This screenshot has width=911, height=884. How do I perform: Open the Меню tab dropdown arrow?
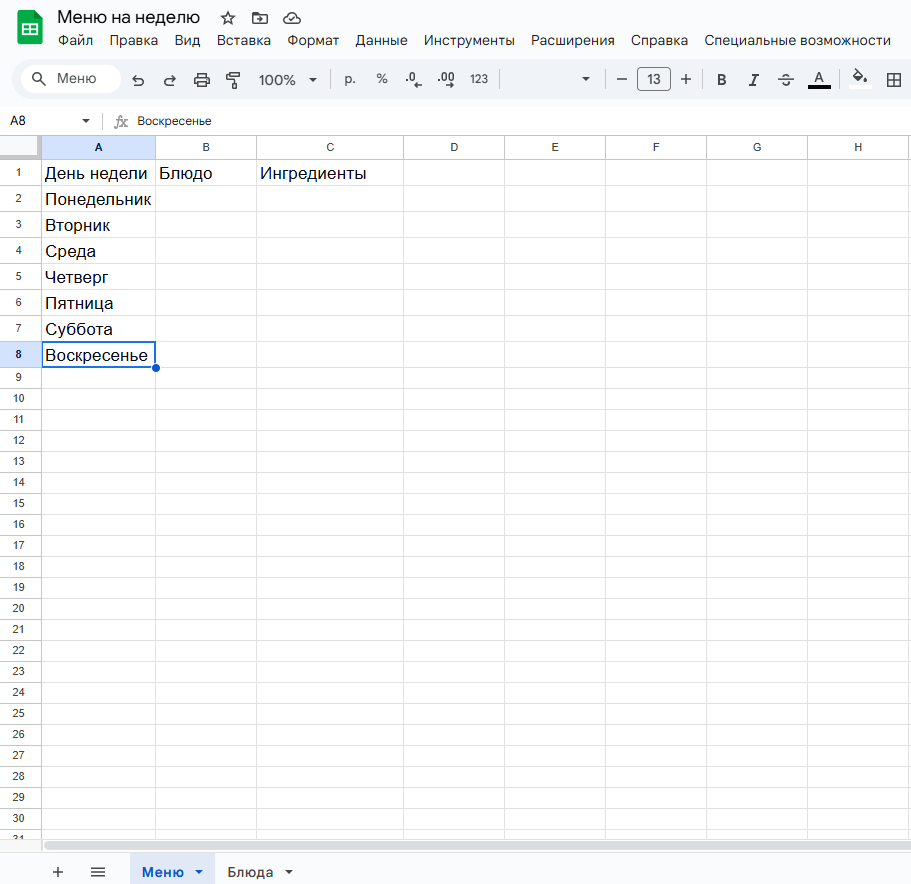[199, 872]
